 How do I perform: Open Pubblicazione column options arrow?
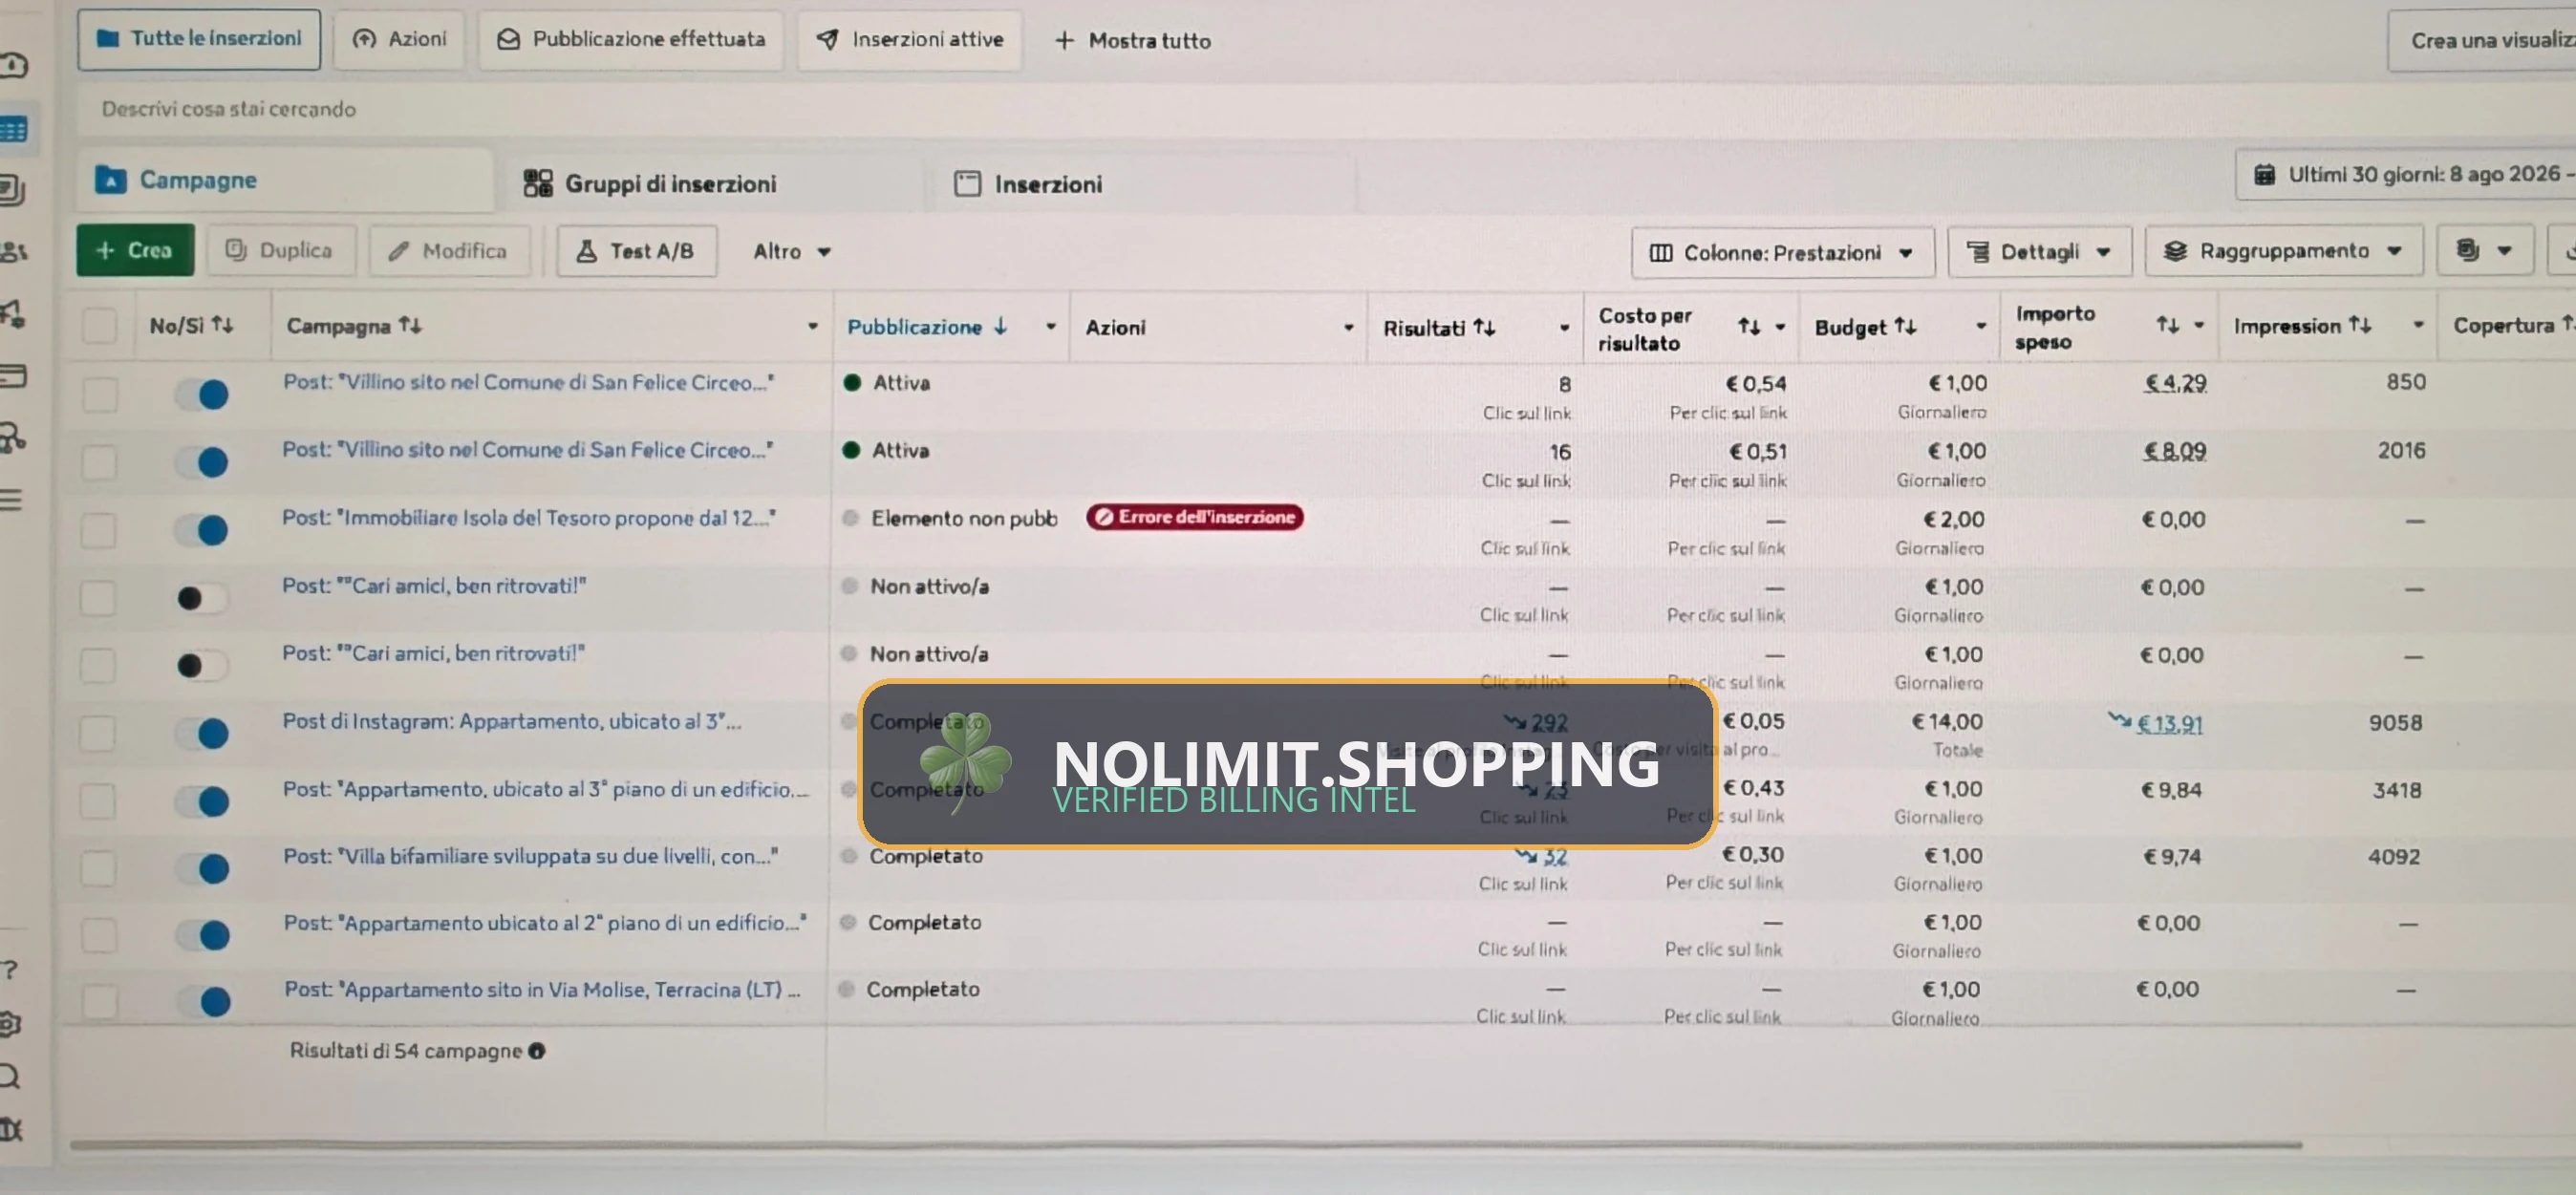(x=1051, y=326)
